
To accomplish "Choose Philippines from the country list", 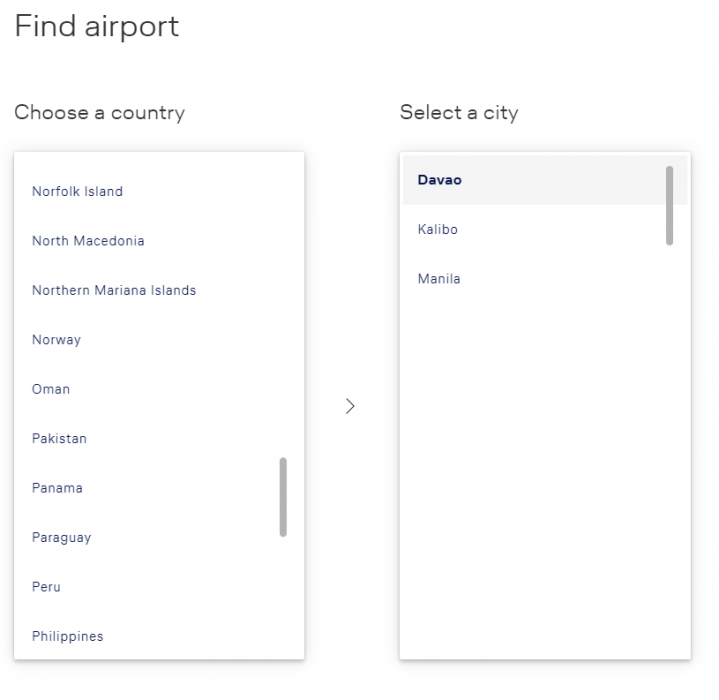I will tap(67, 636).
